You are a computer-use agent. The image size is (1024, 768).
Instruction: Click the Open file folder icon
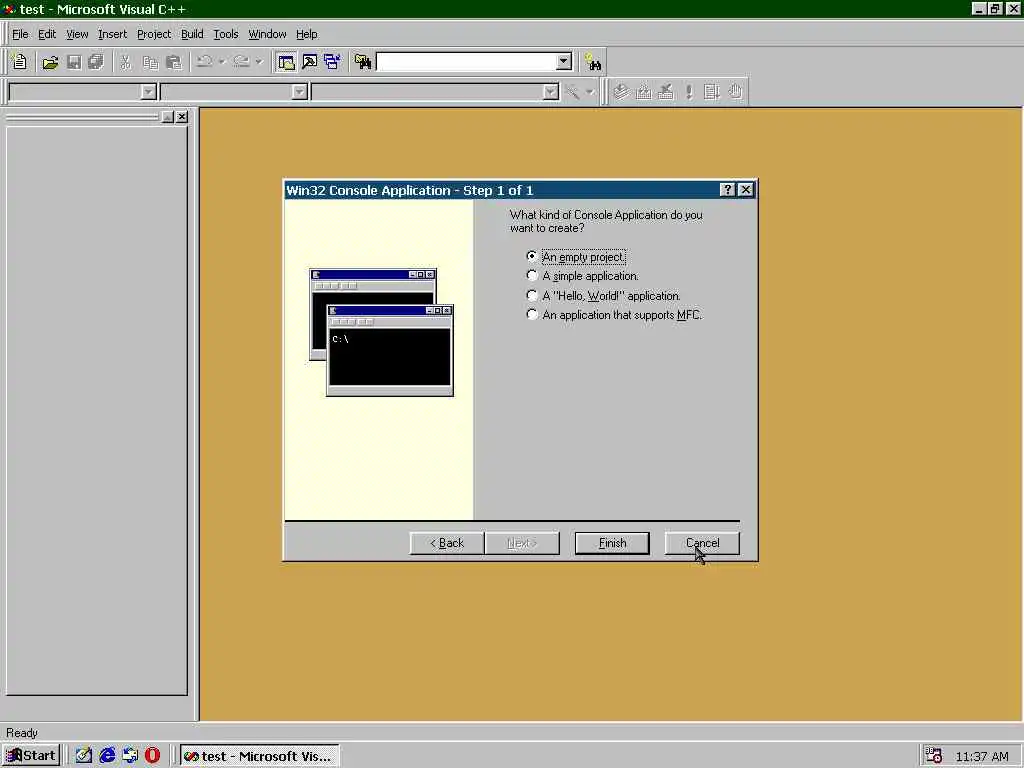[x=50, y=62]
